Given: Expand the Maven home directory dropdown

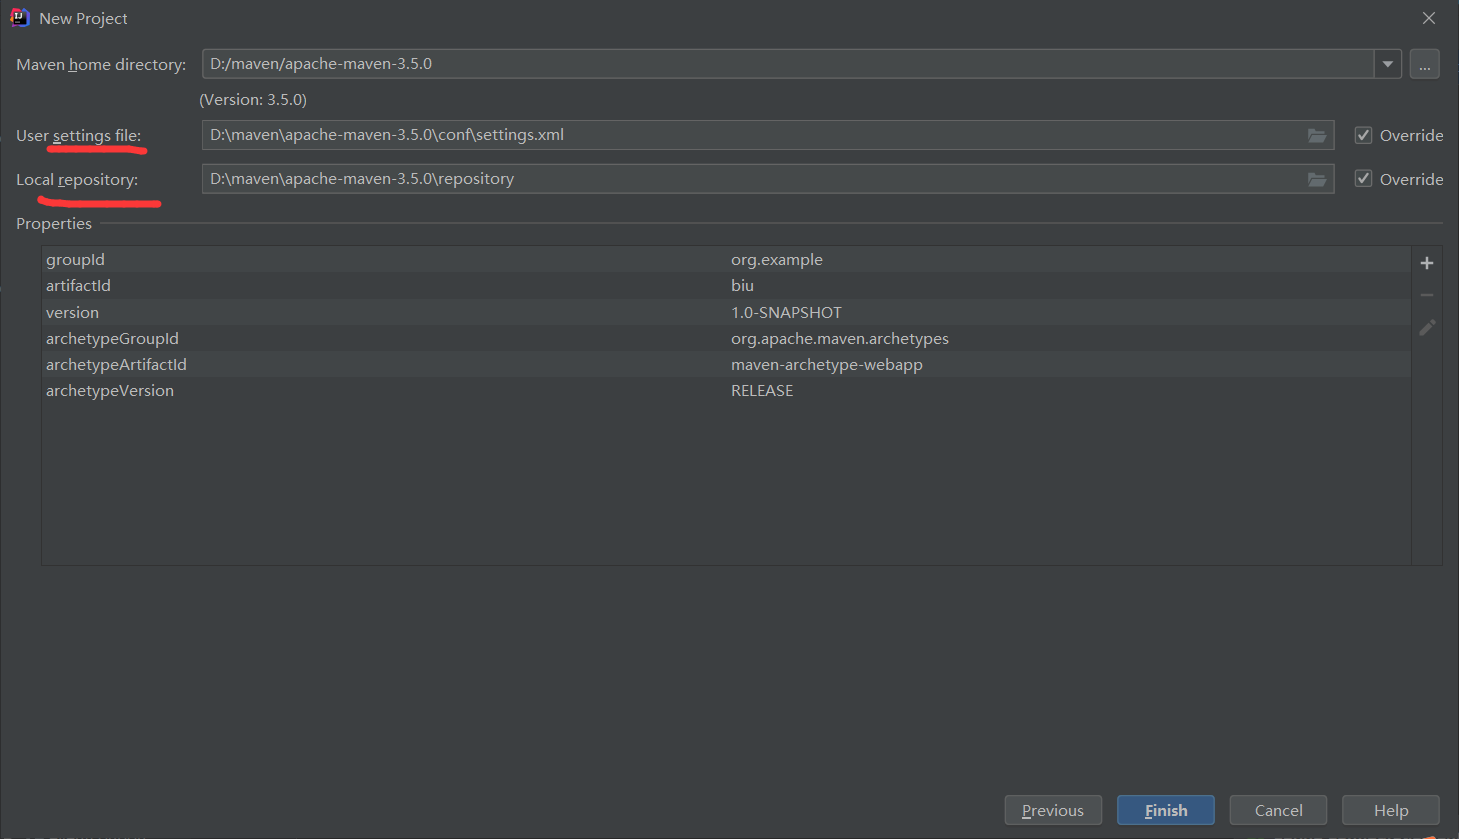Looking at the screenshot, I should pyautogui.click(x=1387, y=64).
